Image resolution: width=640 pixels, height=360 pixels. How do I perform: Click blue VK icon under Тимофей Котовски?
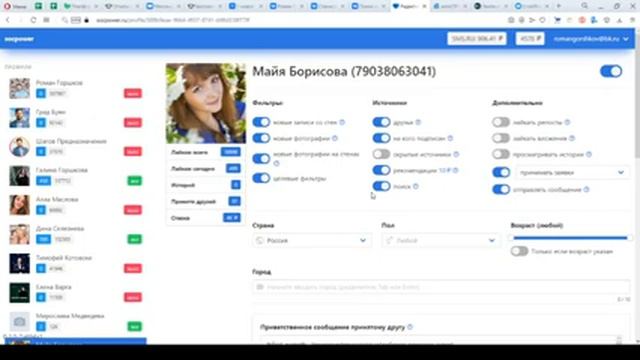pos(41,269)
